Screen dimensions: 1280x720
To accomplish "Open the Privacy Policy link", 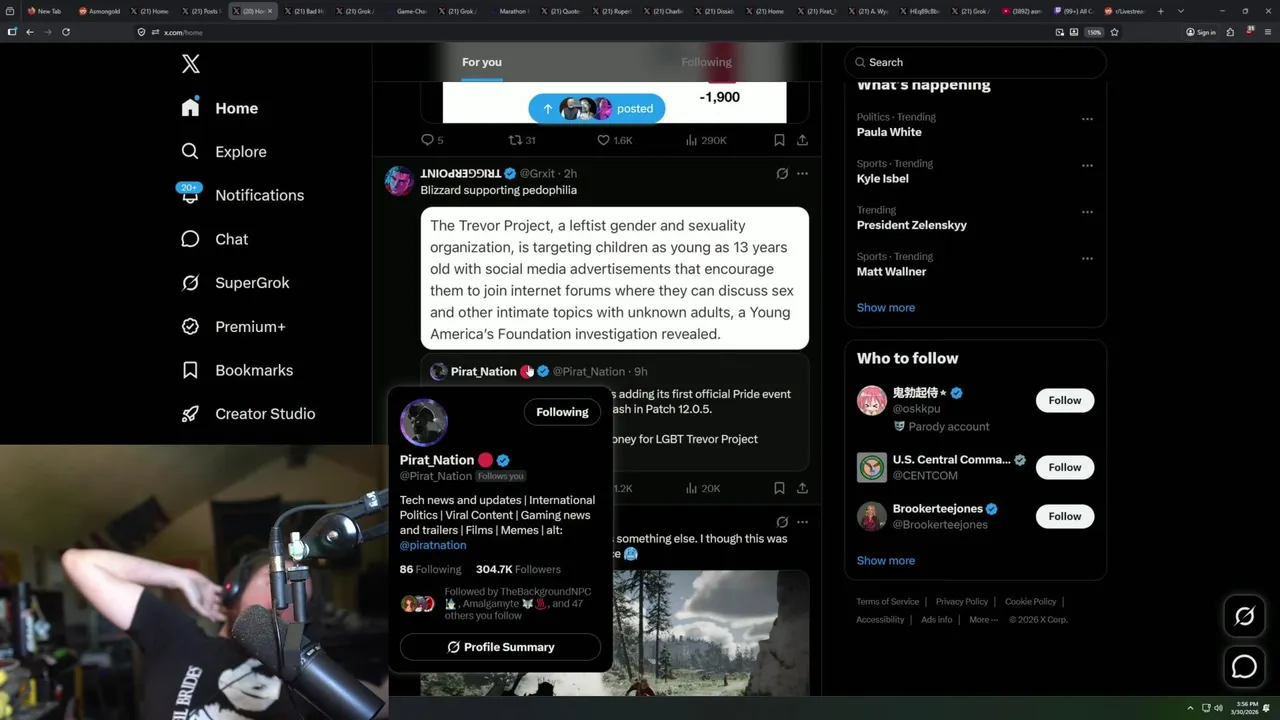I will point(962,602).
